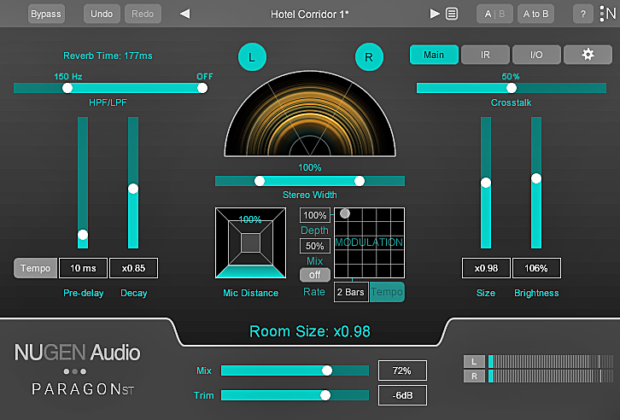Click the NUGEN N logo icon
The width and height of the screenshot is (620, 420).
click(x=608, y=14)
